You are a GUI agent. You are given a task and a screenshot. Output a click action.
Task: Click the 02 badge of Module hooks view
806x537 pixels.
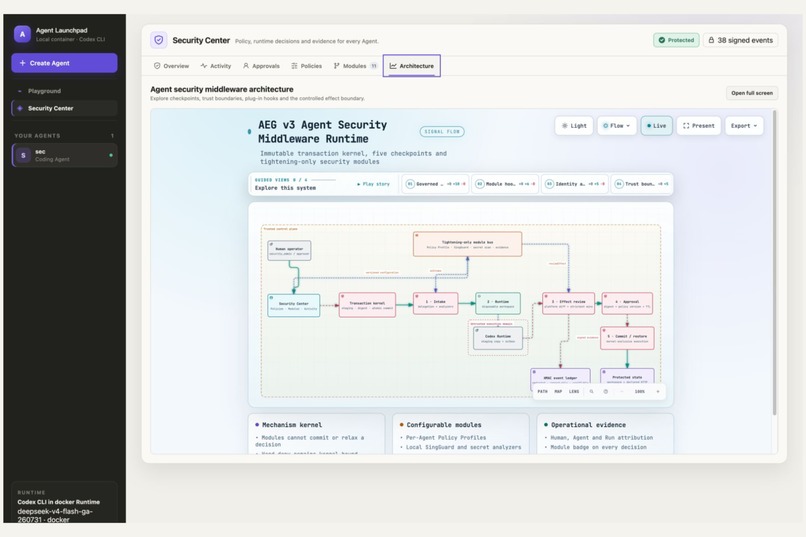[x=480, y=184]
